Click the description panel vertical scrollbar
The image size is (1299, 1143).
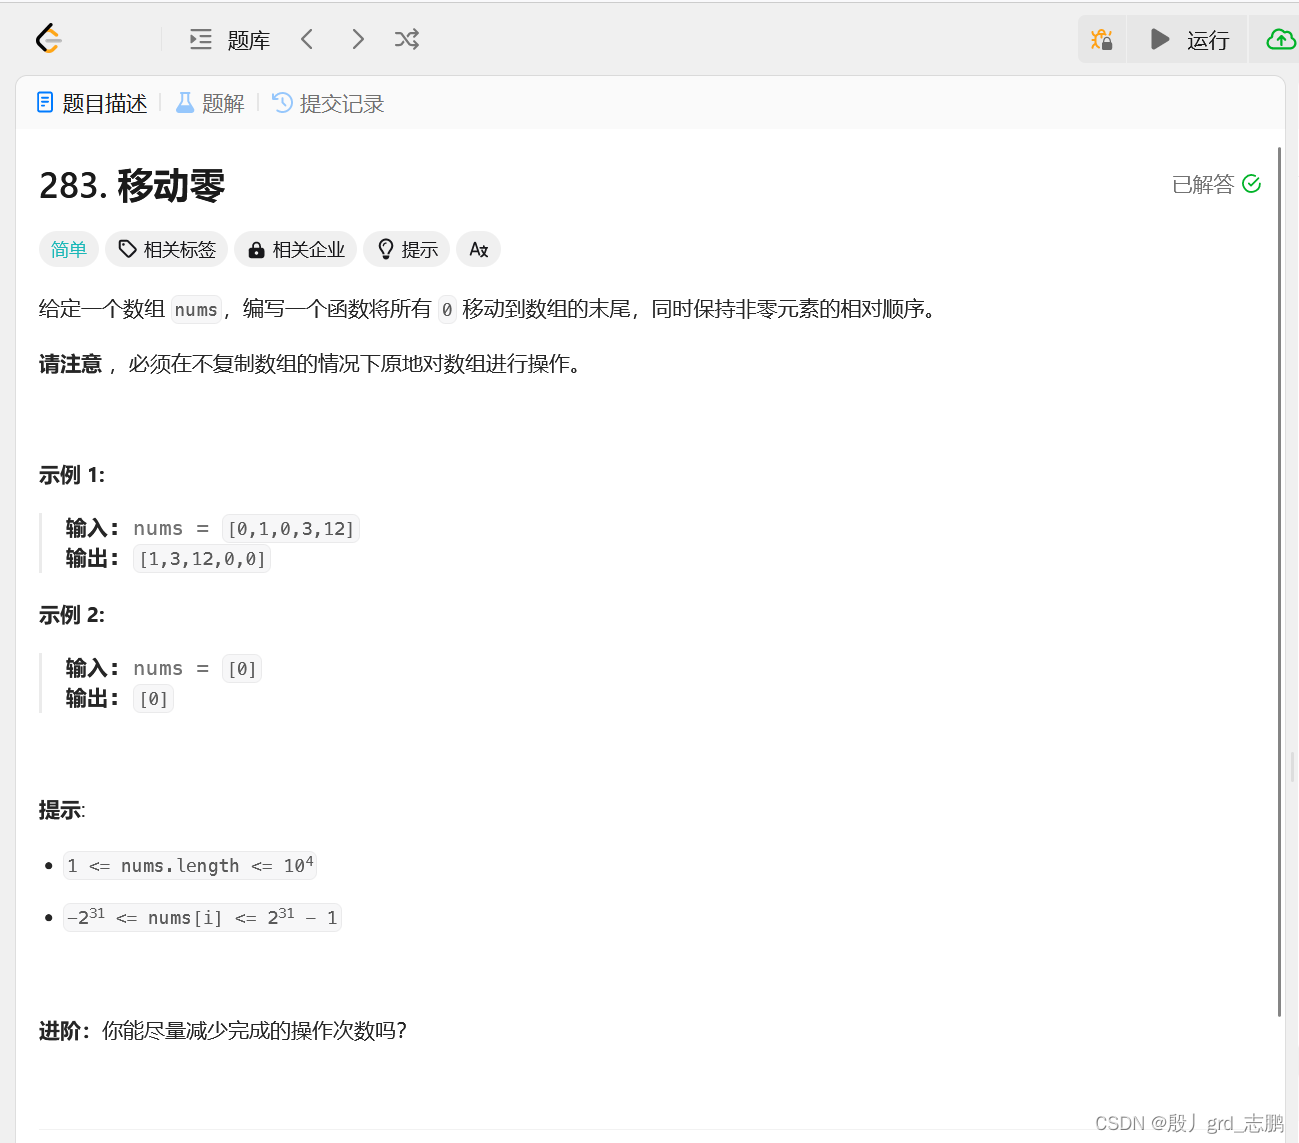1280,580
